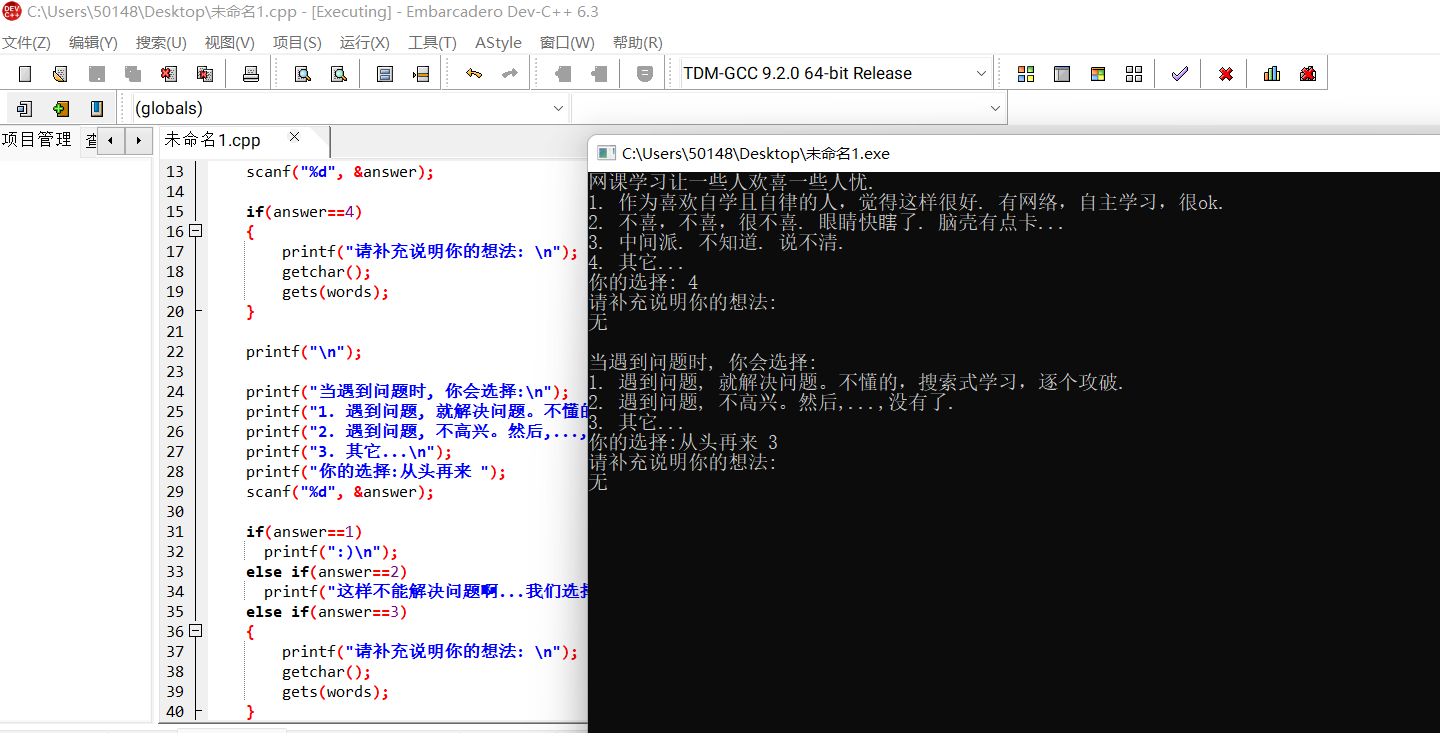This screenshot has height=733, width=1440.
Task: Click the first icon in second toolbar row
Action: (x=25, y=108)
